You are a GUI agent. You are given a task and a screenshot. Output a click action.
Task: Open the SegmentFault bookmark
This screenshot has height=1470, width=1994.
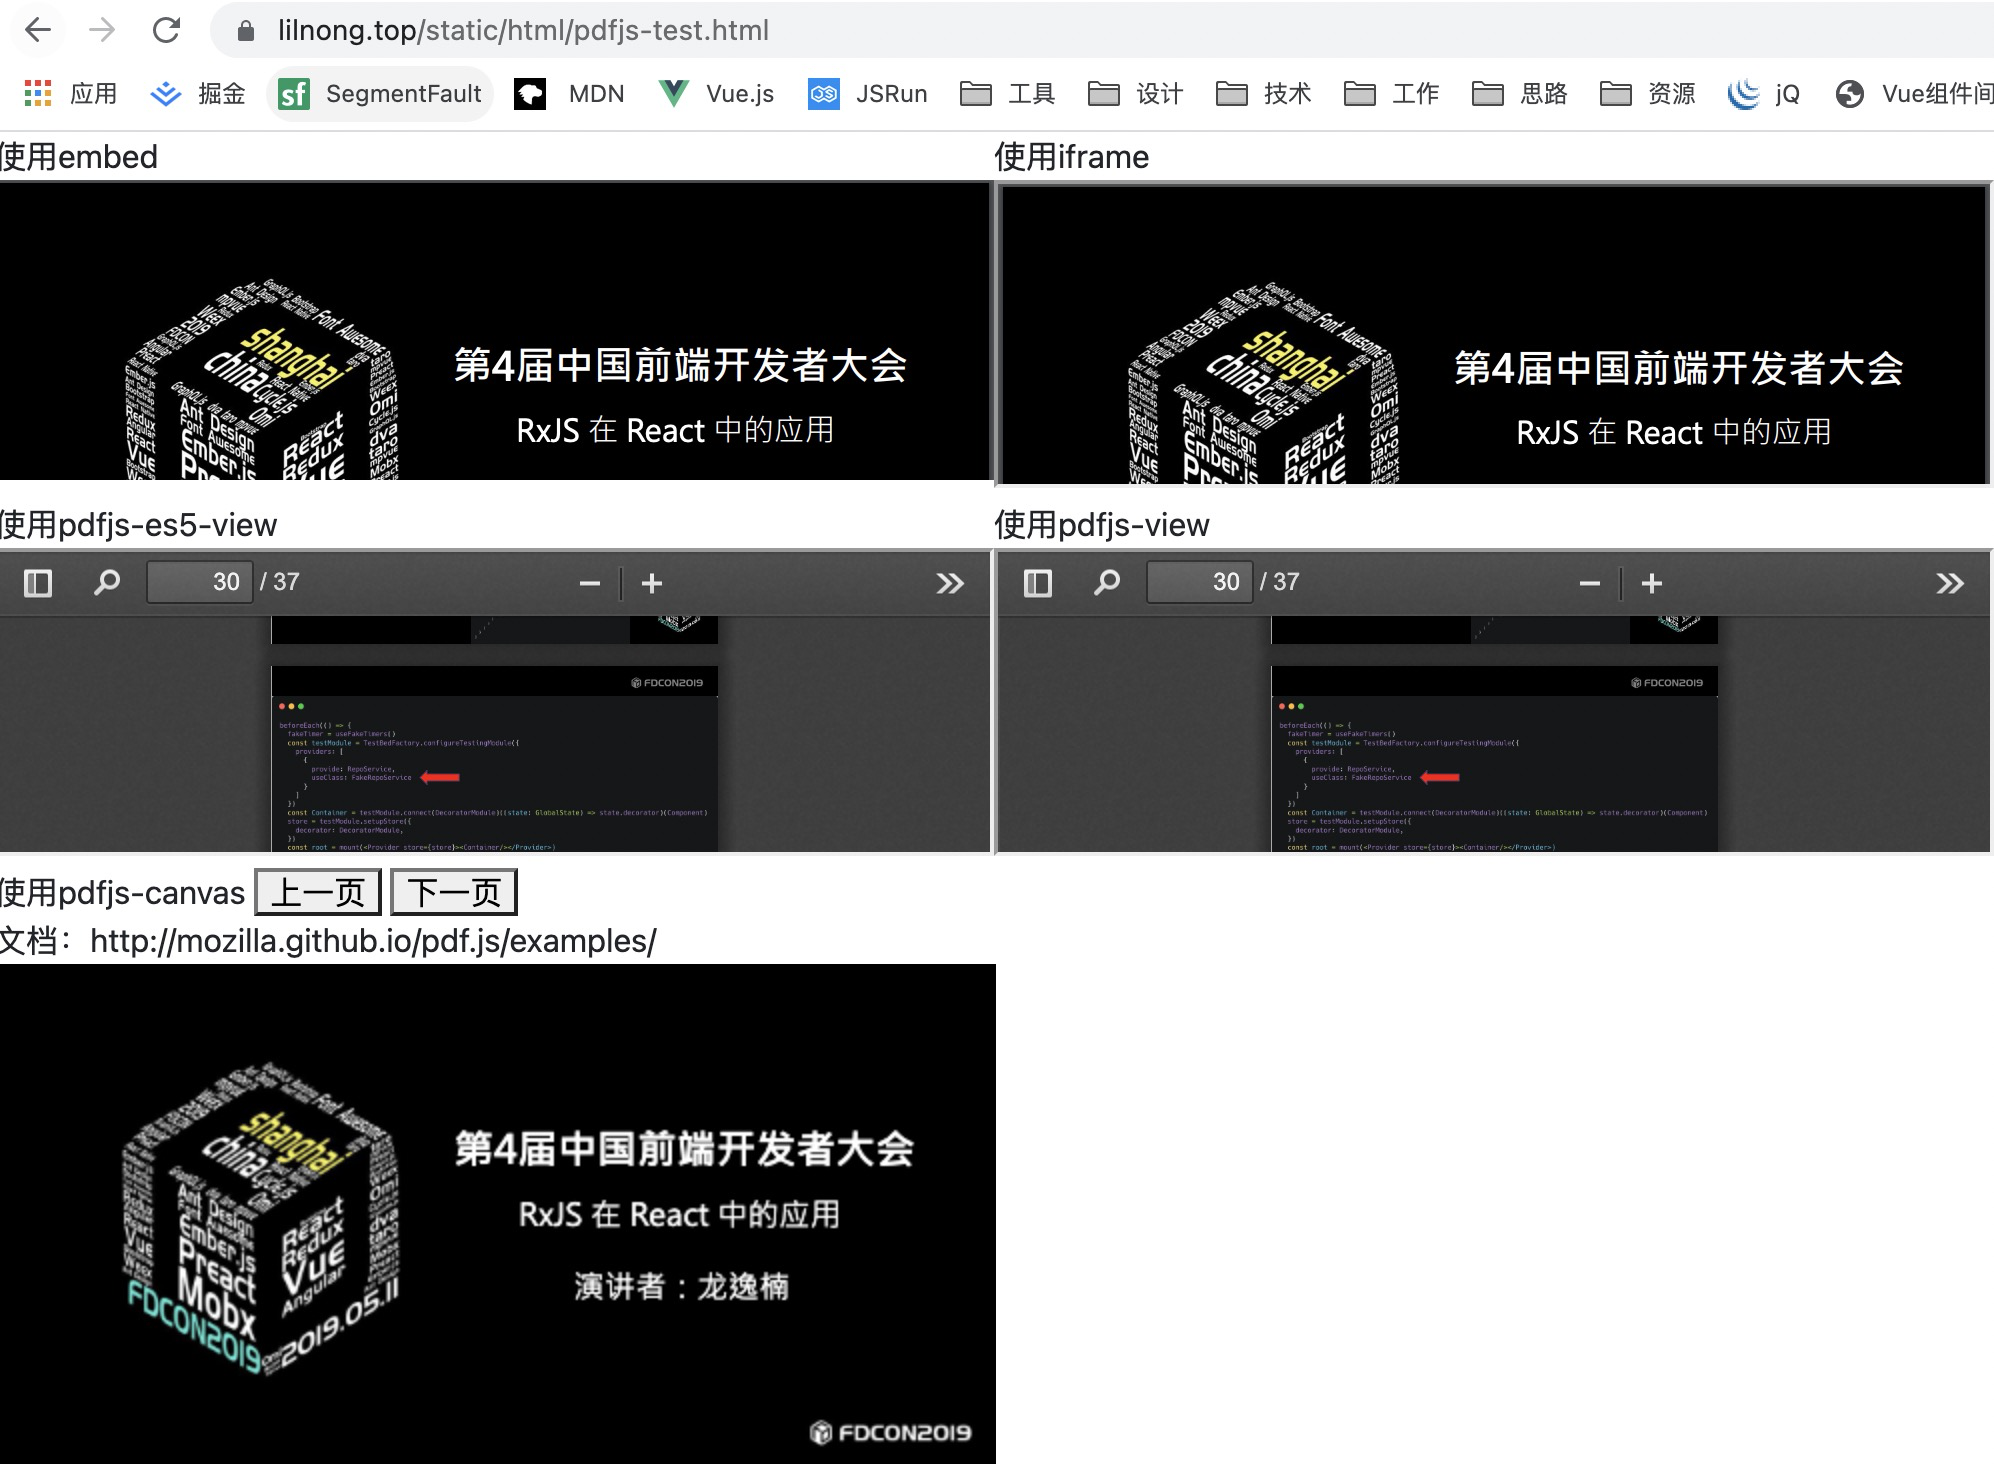click(x=381, y=94)
